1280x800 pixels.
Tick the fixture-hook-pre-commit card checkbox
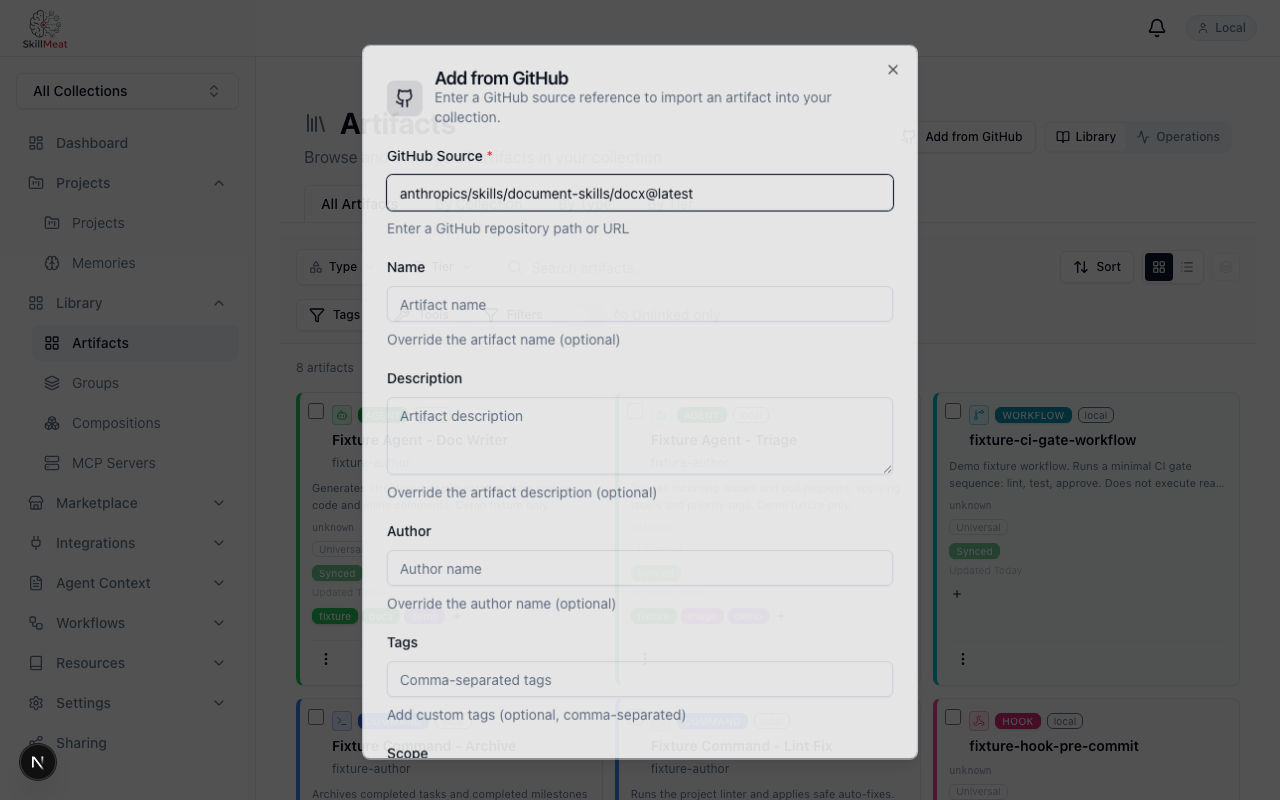click(953, 717)
